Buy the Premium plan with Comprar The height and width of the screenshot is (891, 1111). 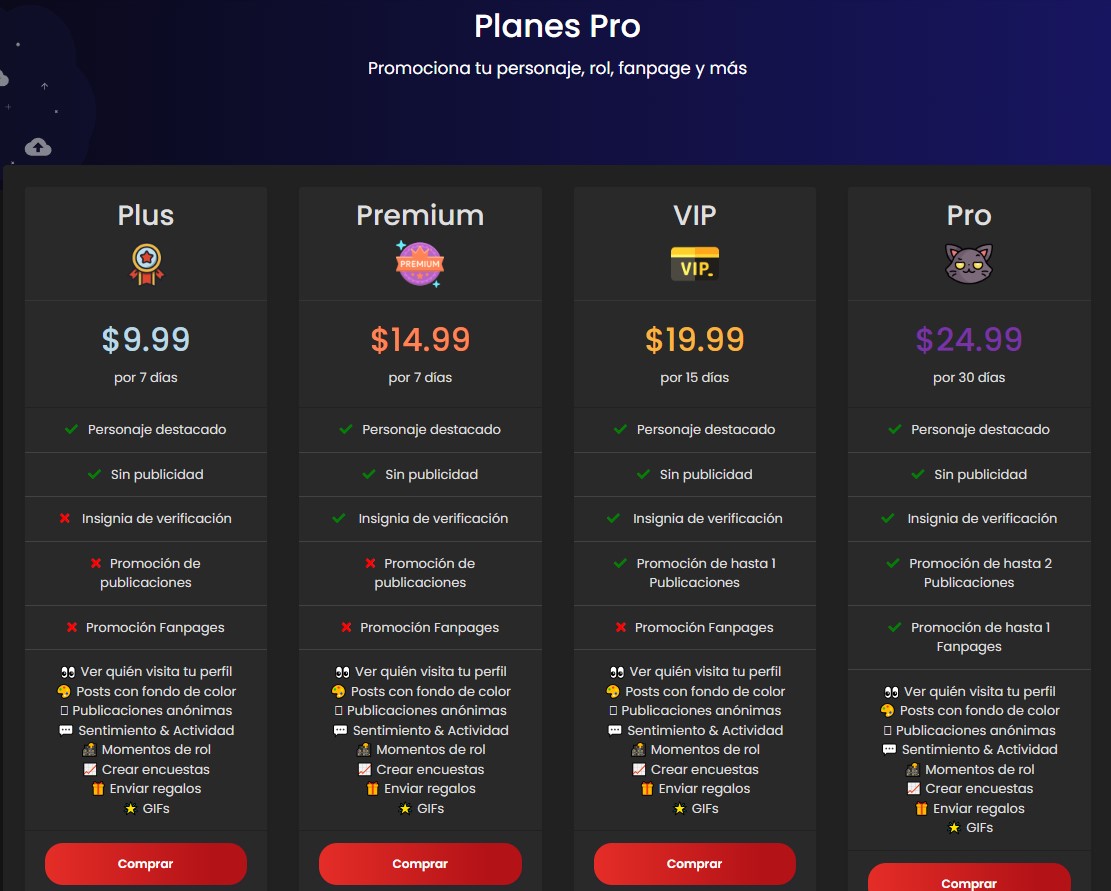(420, 863)
